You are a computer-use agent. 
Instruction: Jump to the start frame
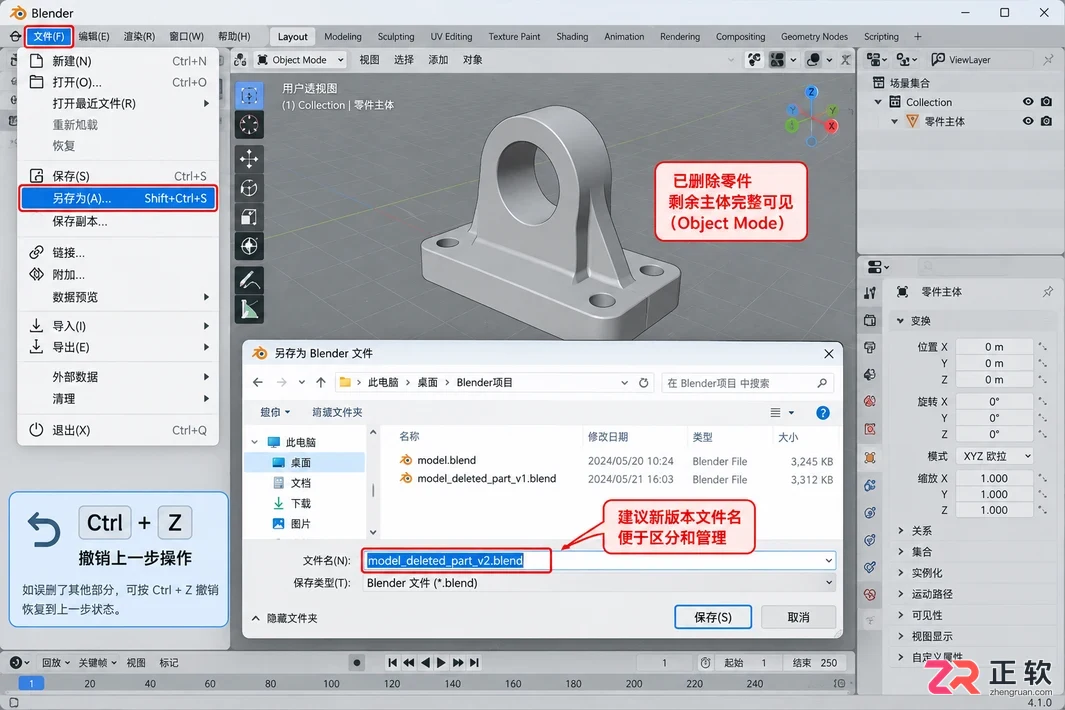pyautogui.click(x=393, y=662)
